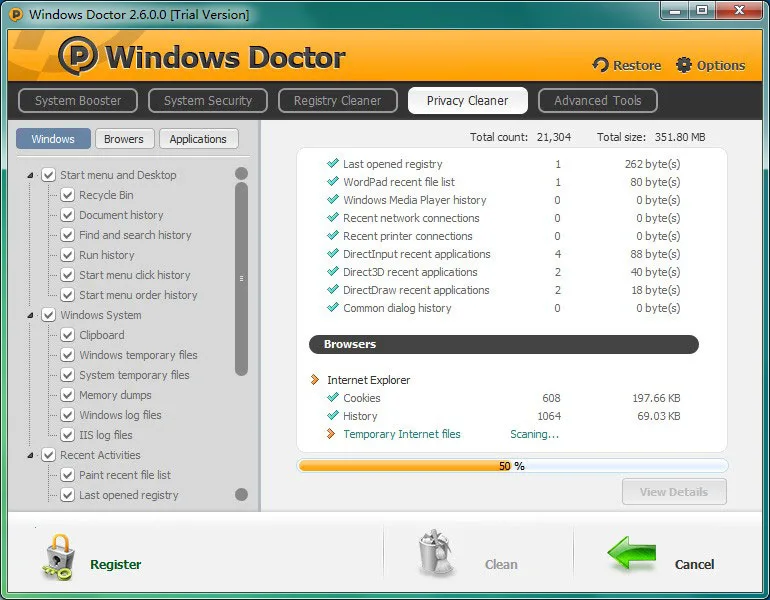770x600 pixels.
Task: Open the System Booster section
Action: pos(78,101)
